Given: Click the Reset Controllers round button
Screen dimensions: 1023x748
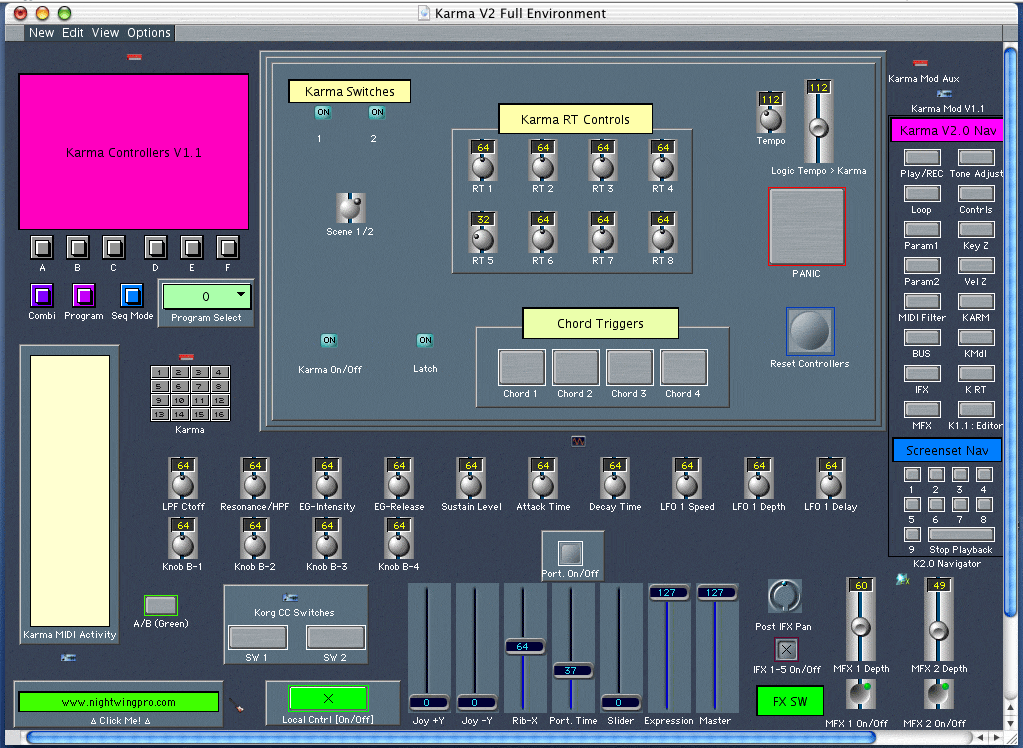Looking at the screenshot, I should [x=810, y=331].
